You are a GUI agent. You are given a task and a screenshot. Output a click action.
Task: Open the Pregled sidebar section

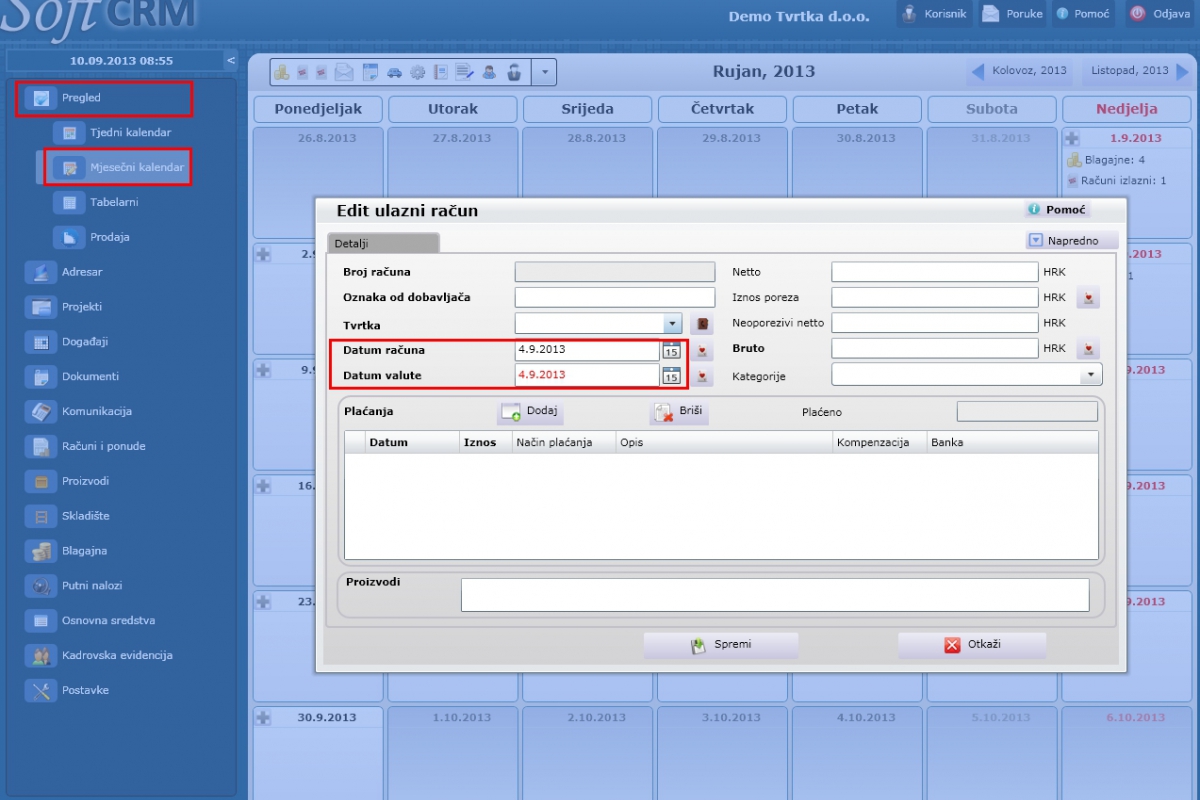coord(104,98)
